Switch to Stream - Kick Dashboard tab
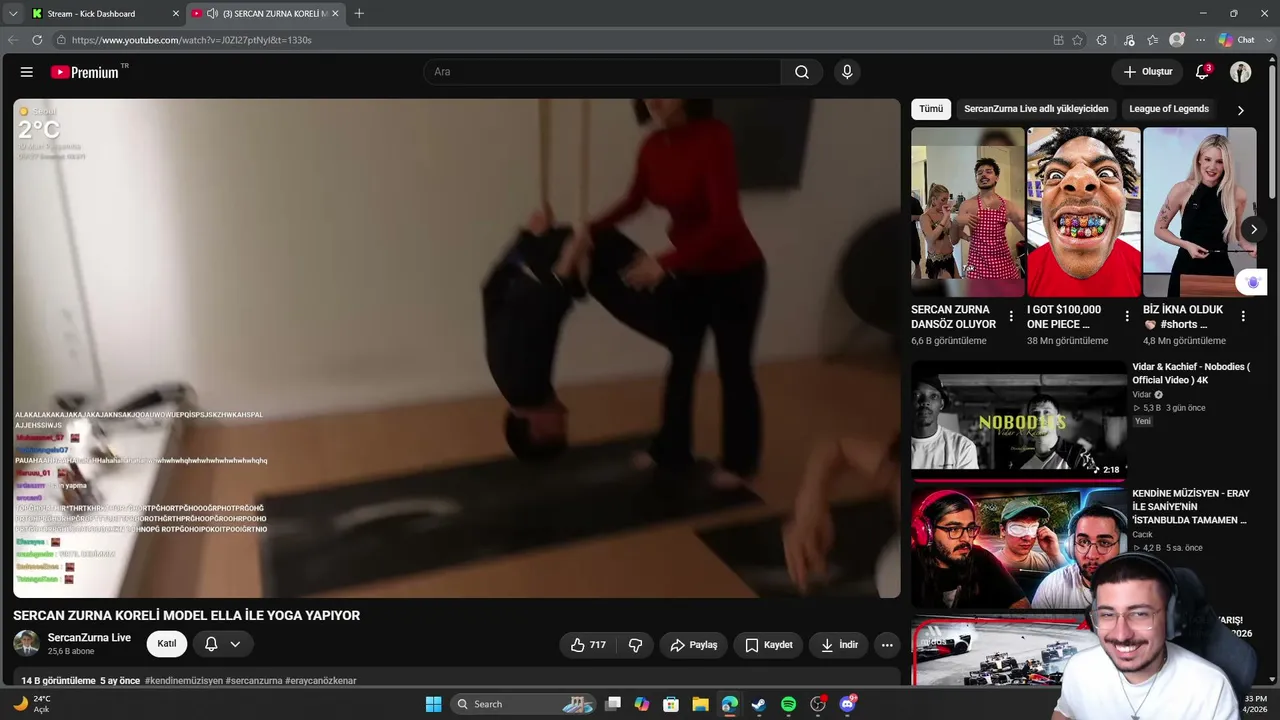The width and height of the screenshot is (1280, 720). pos(106,14)
